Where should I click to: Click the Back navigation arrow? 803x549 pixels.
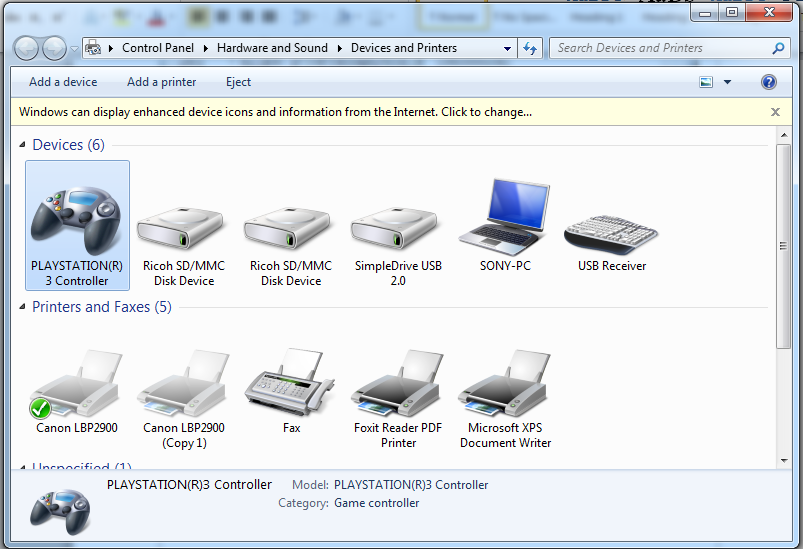coord(26,49)
